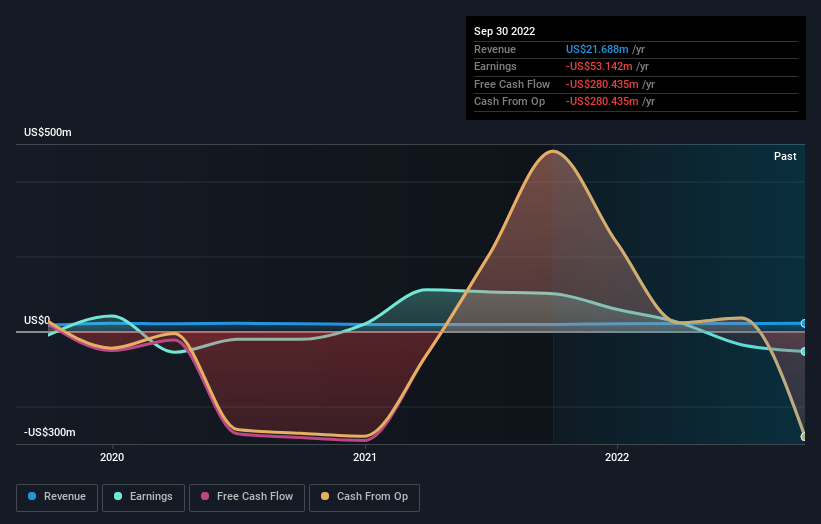The width and height of the screenshot is (821, 524).
Task: Click the Cash From Op endpoint marker at bottom right
Action: pyautogui.click(x=804, y=437)
